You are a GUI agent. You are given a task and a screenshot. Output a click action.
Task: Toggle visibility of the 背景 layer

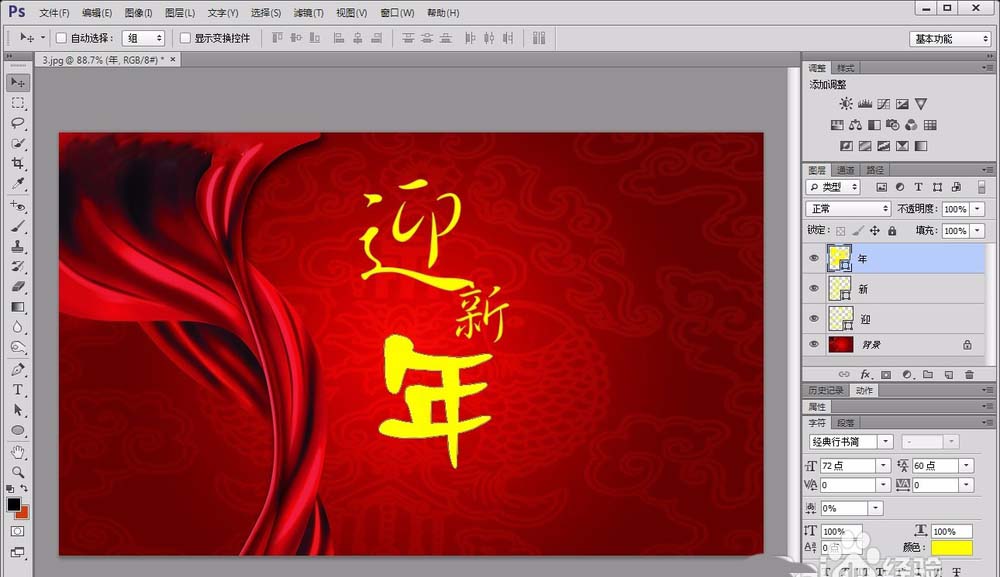point(814,343)
